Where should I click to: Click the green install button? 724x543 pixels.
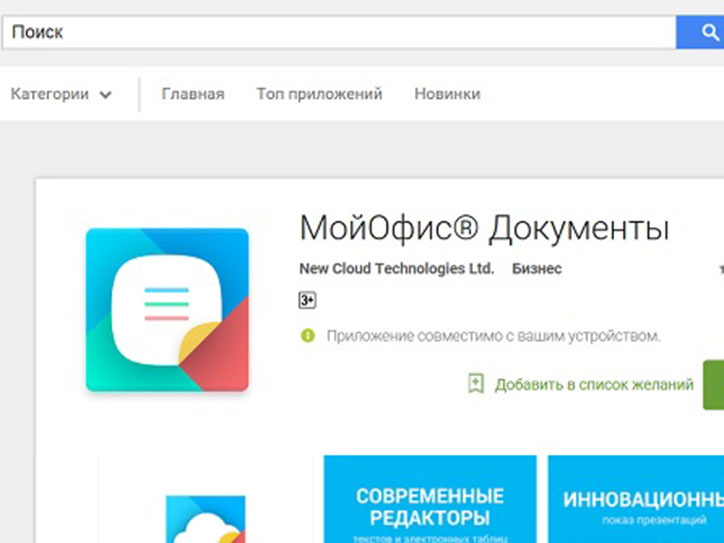click(713, 385)
